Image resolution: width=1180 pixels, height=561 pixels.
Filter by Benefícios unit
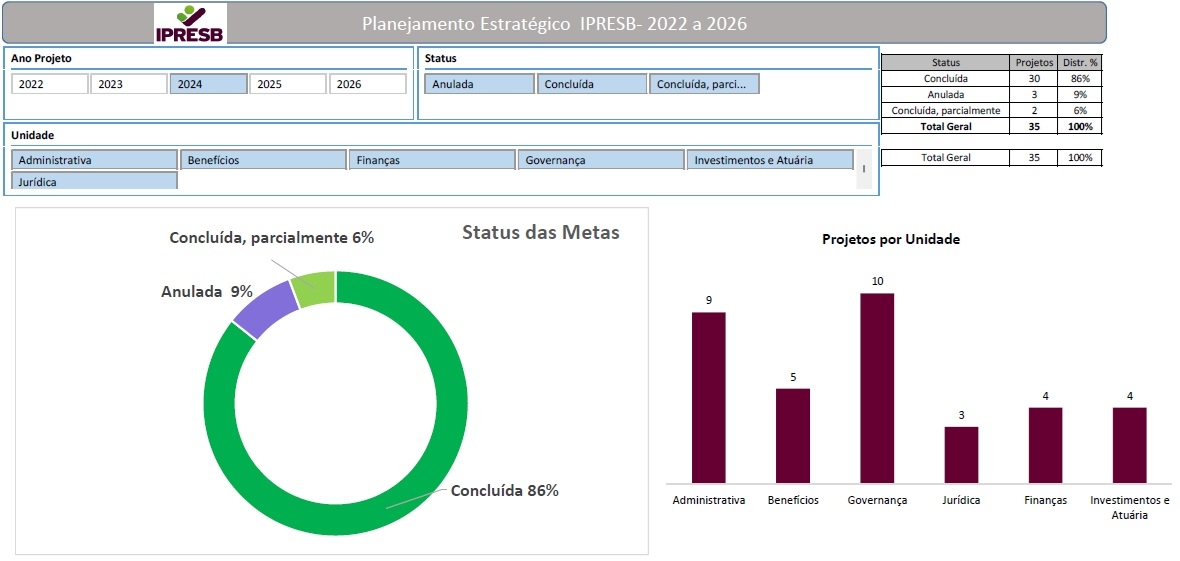click(x=263, y=160)
